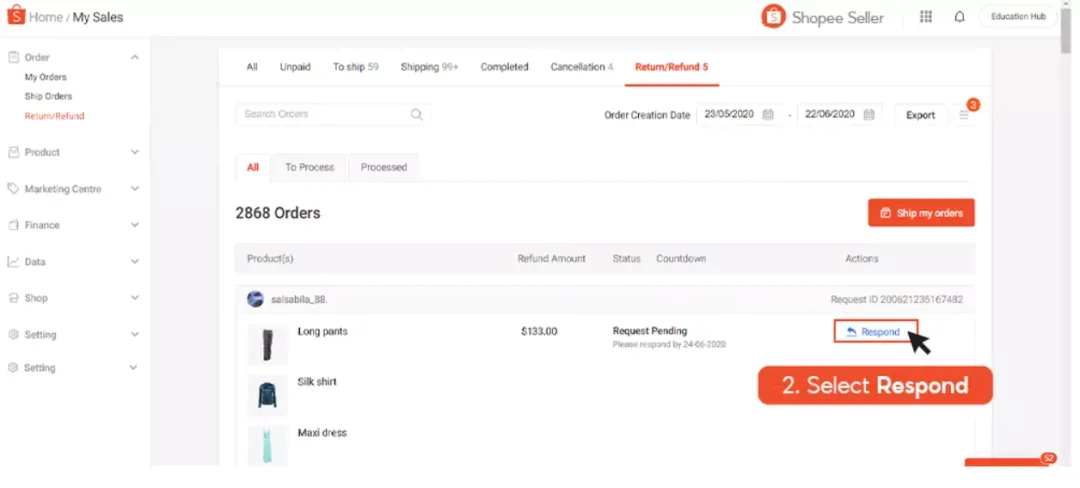Click the Shopee Seller logo
Image resolution: width=1080 pixels, height=488 pixels.
(823, 17)
